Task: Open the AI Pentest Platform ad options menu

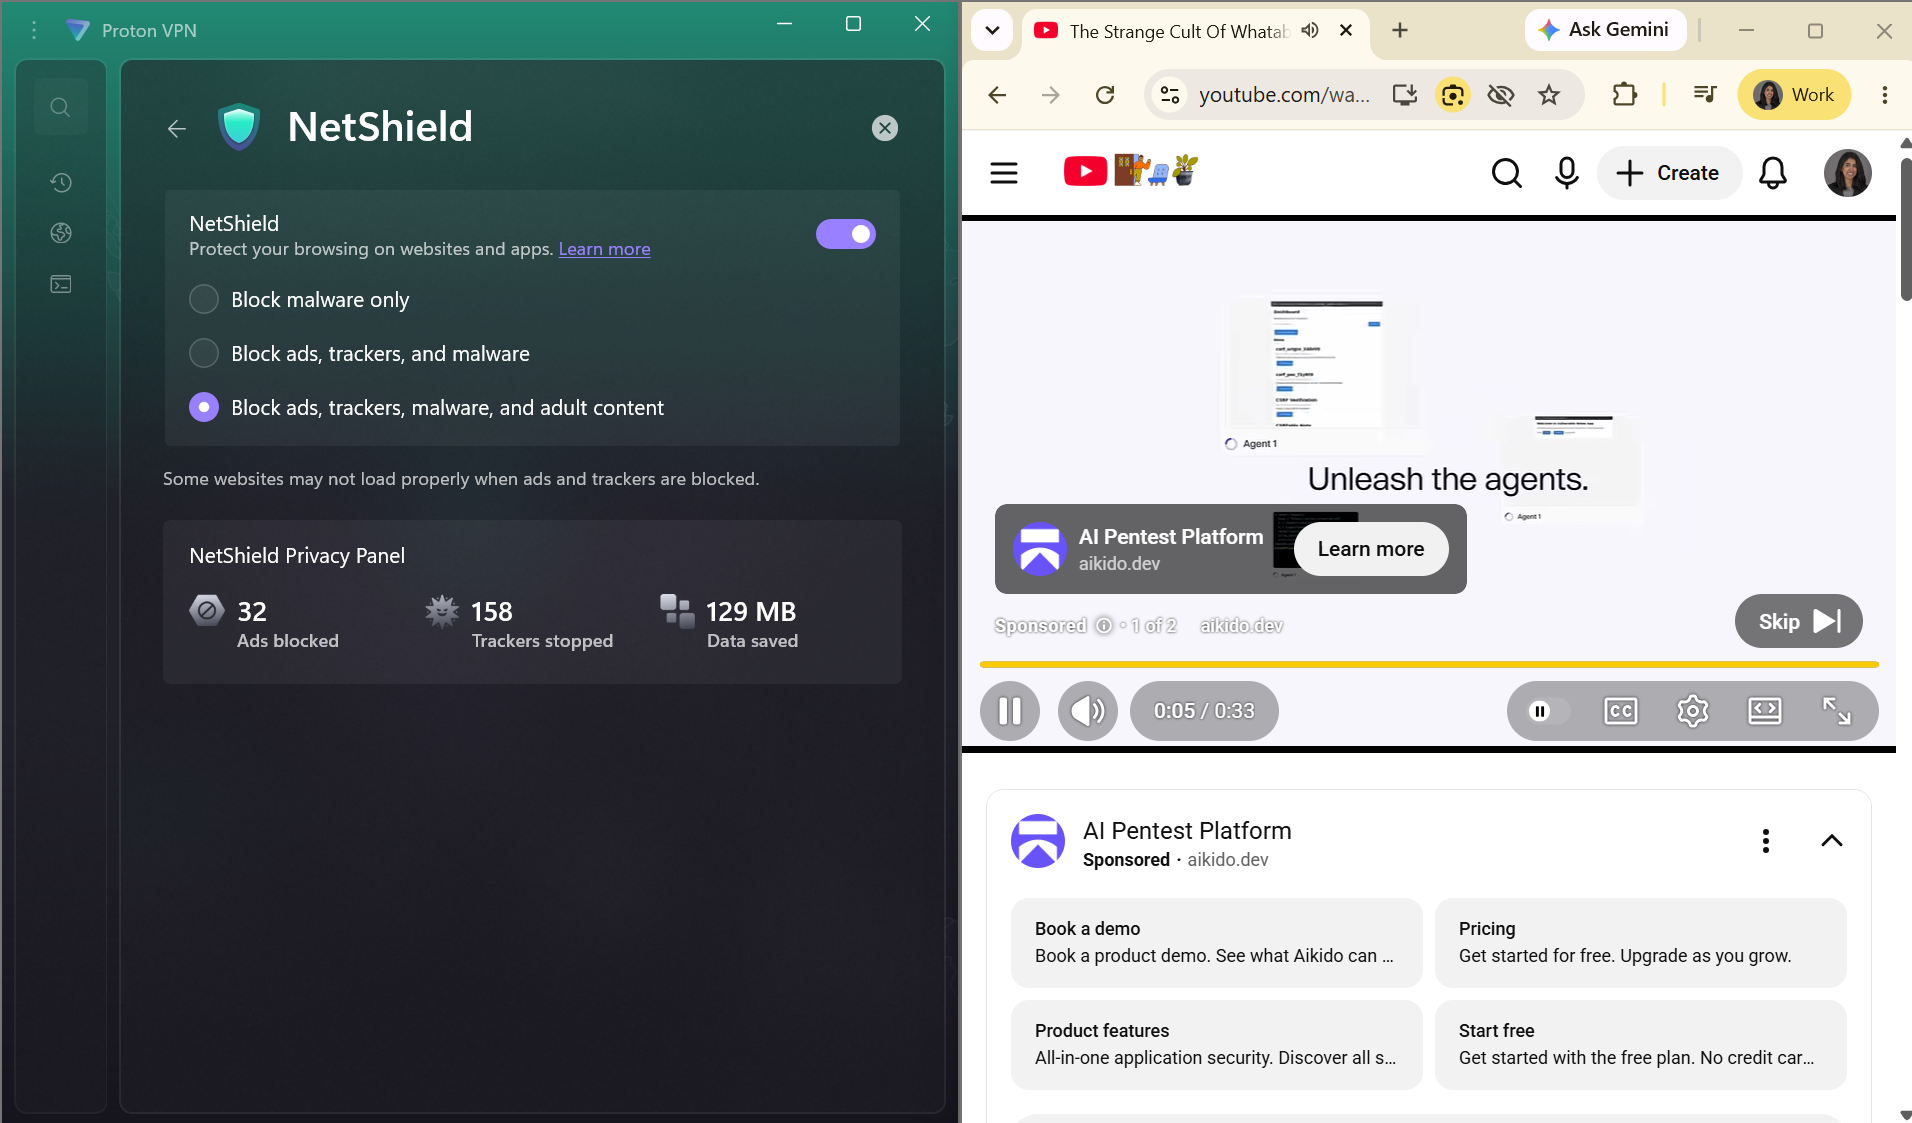Action: 1766,841
